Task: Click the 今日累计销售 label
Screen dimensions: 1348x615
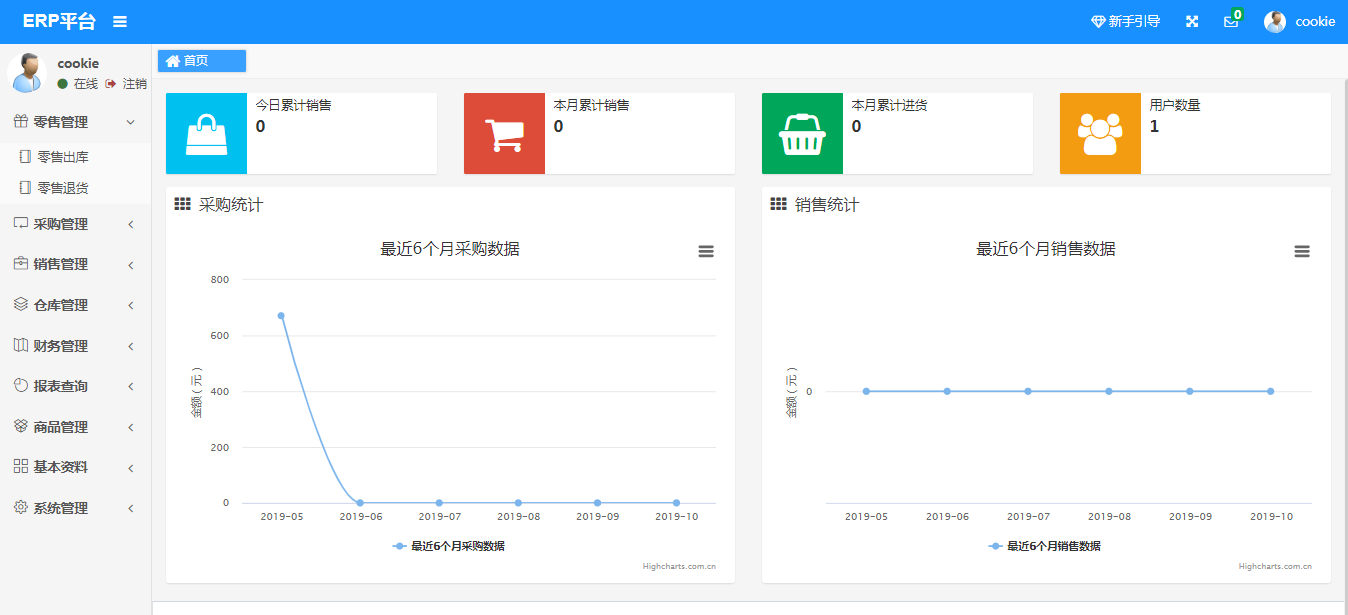Action: click(293, 105)
